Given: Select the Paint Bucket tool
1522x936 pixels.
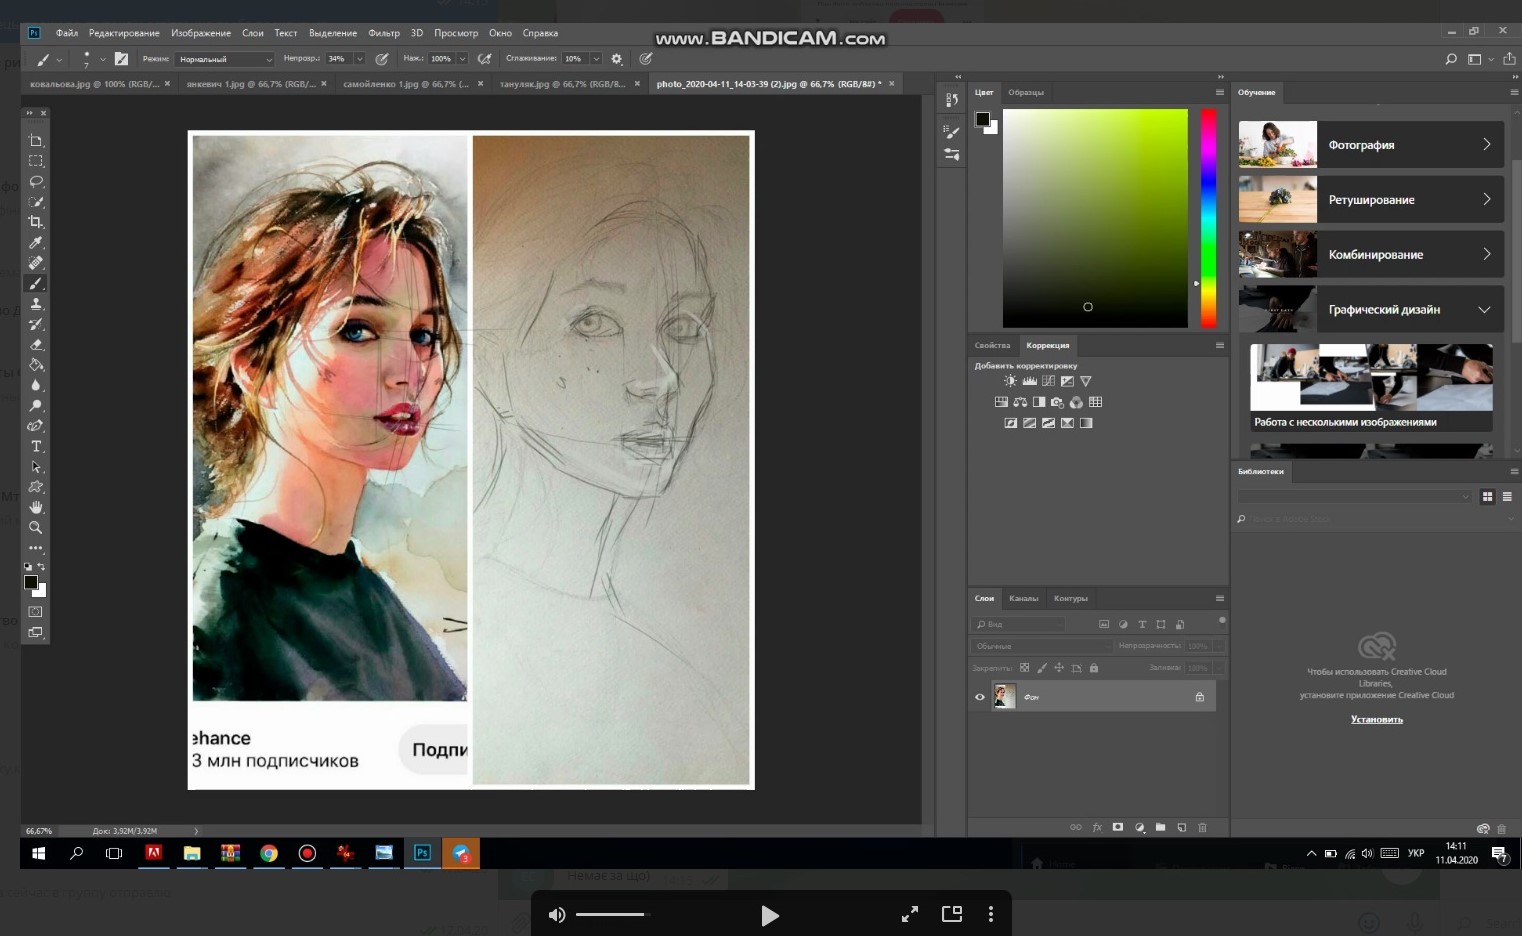Looking at the screenshot, I should pos(36,365).
